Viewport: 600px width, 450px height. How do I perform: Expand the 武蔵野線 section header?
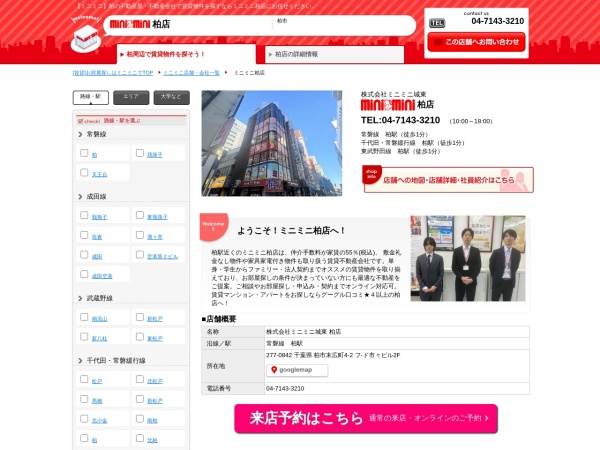click(131, 298)
